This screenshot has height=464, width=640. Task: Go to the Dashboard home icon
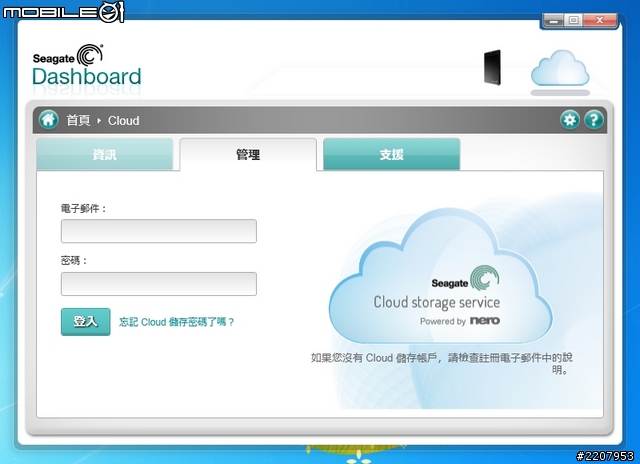coord(49,120)
